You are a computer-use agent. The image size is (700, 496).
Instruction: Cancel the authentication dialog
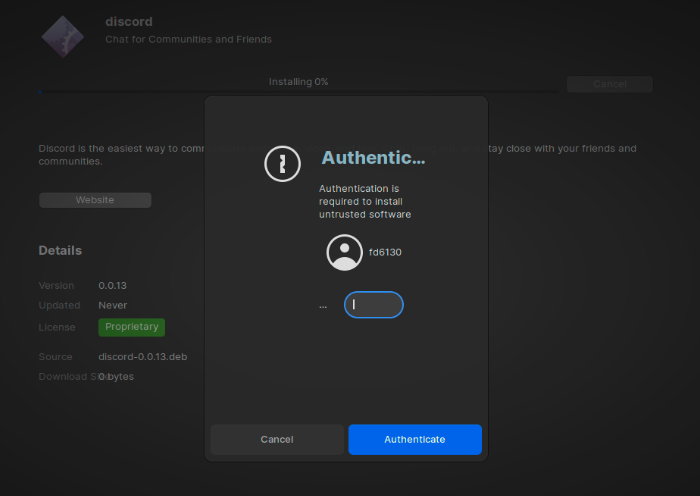click(277, 439)
